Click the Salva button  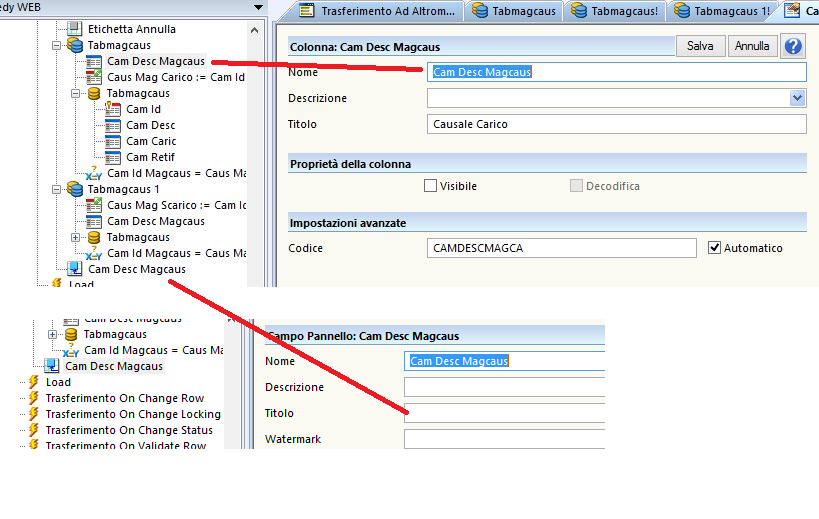point(700,46)
